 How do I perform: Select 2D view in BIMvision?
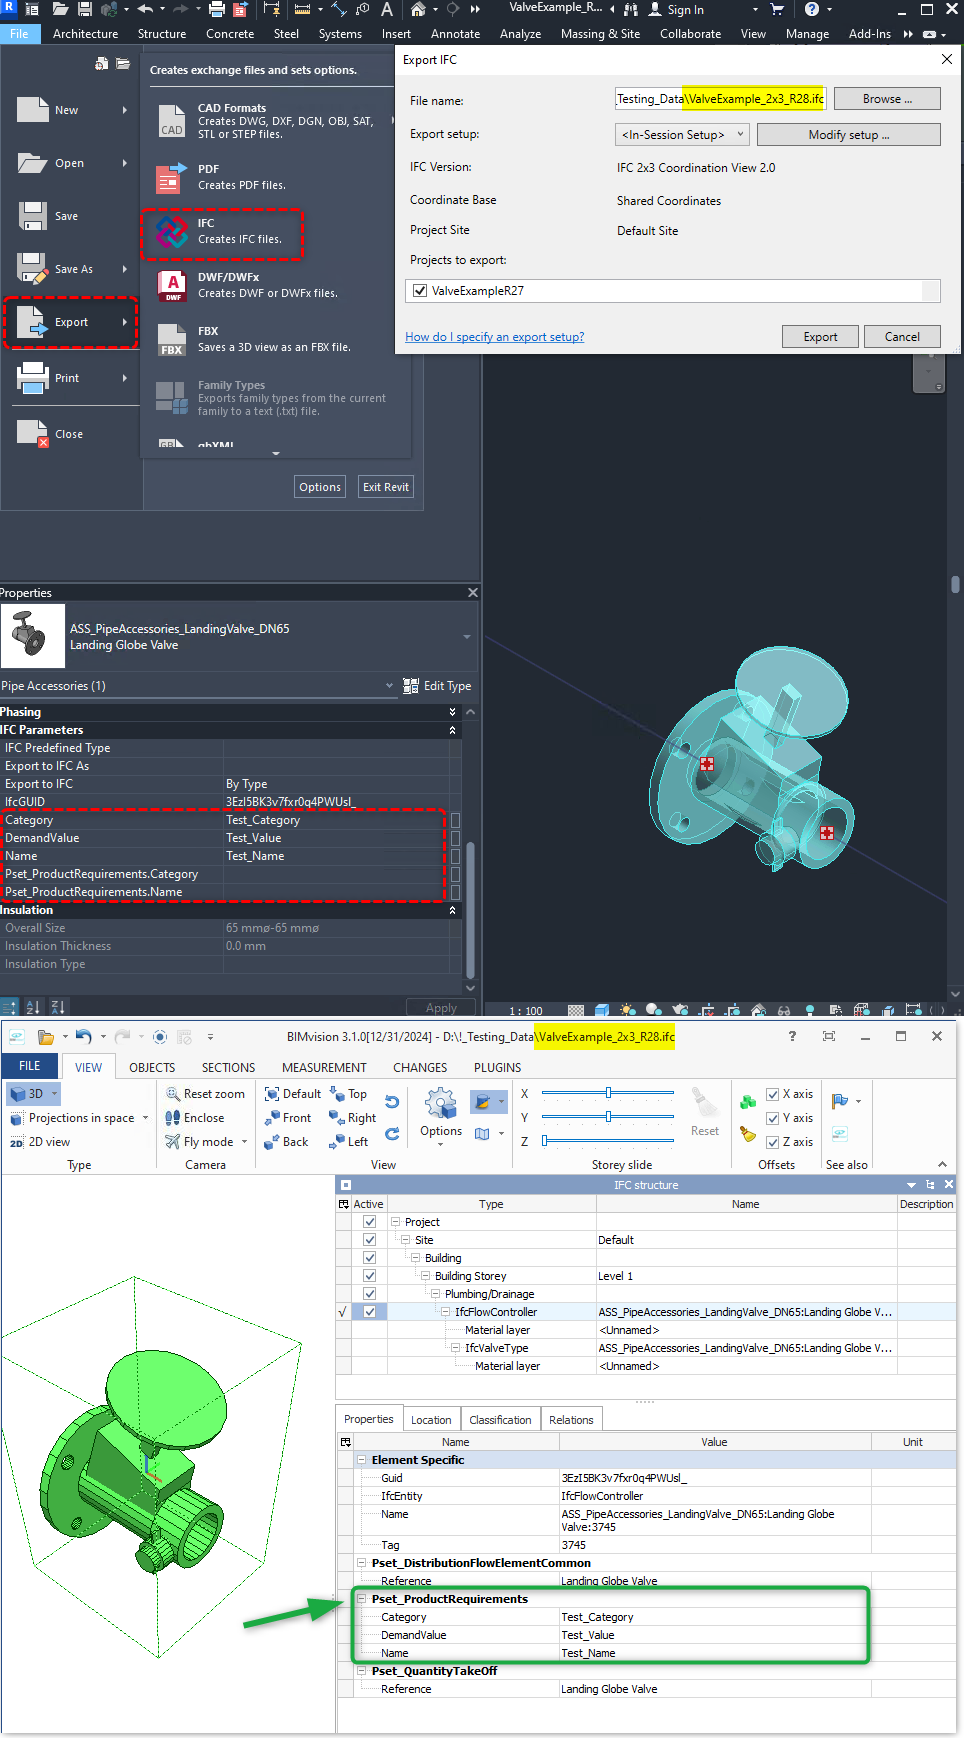pos(40,1142)
